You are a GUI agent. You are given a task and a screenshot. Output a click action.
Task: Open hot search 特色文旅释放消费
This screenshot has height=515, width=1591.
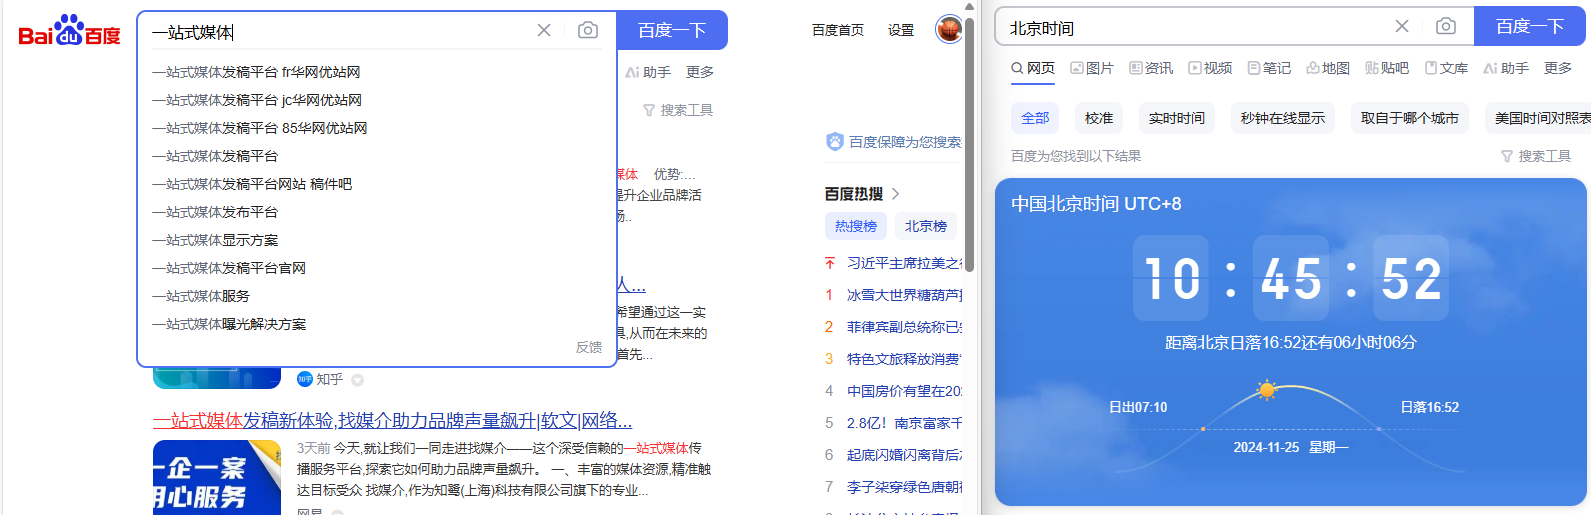click(904, 359)
